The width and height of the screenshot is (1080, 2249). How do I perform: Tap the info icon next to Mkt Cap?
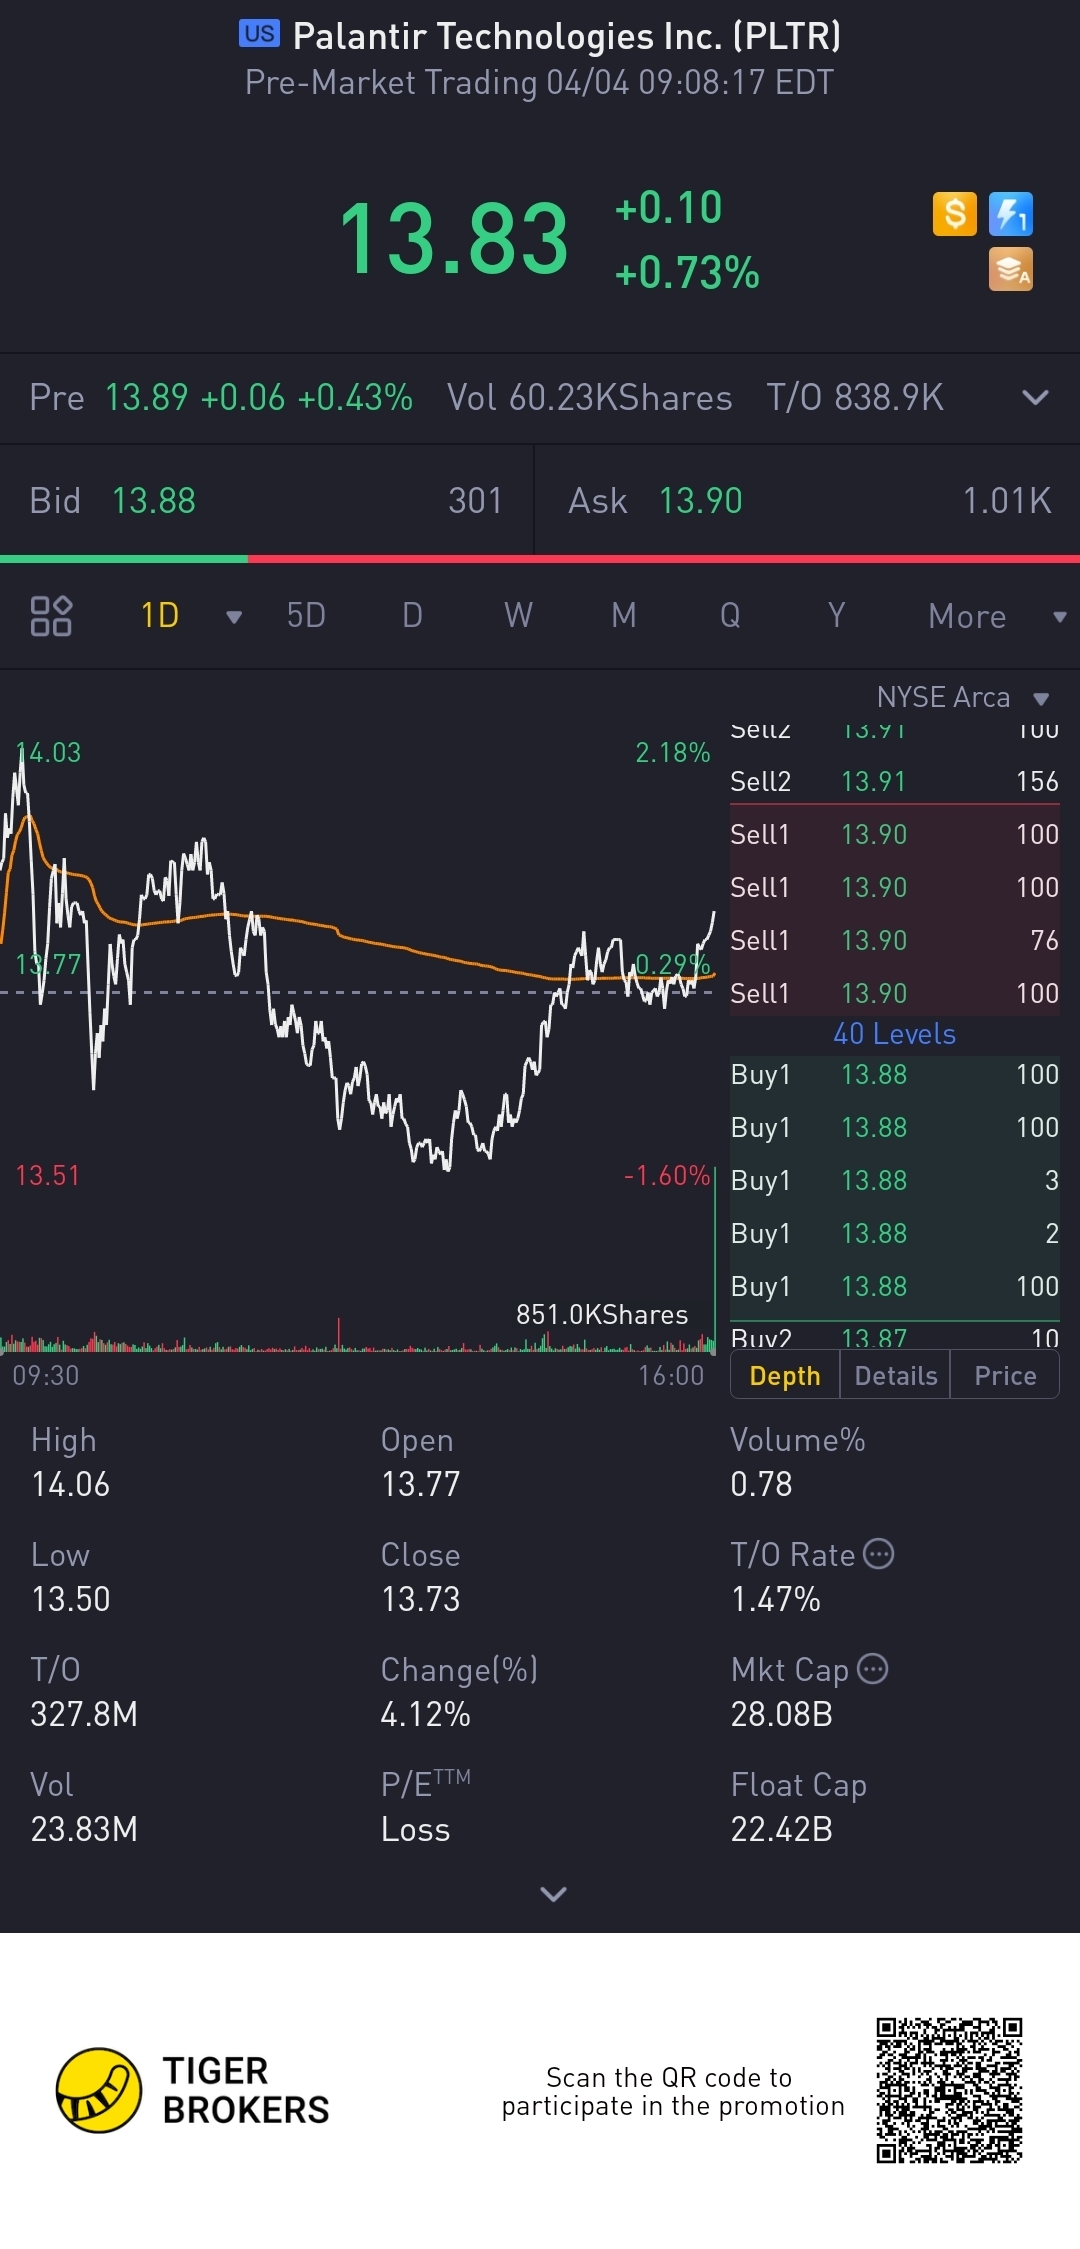(x=872, y=1669)
